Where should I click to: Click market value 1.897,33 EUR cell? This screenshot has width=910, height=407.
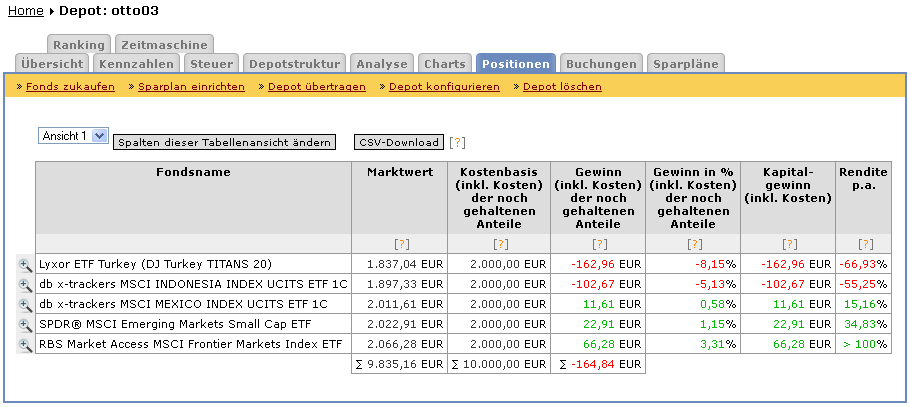pyautogui.click(x=399, y=284)
